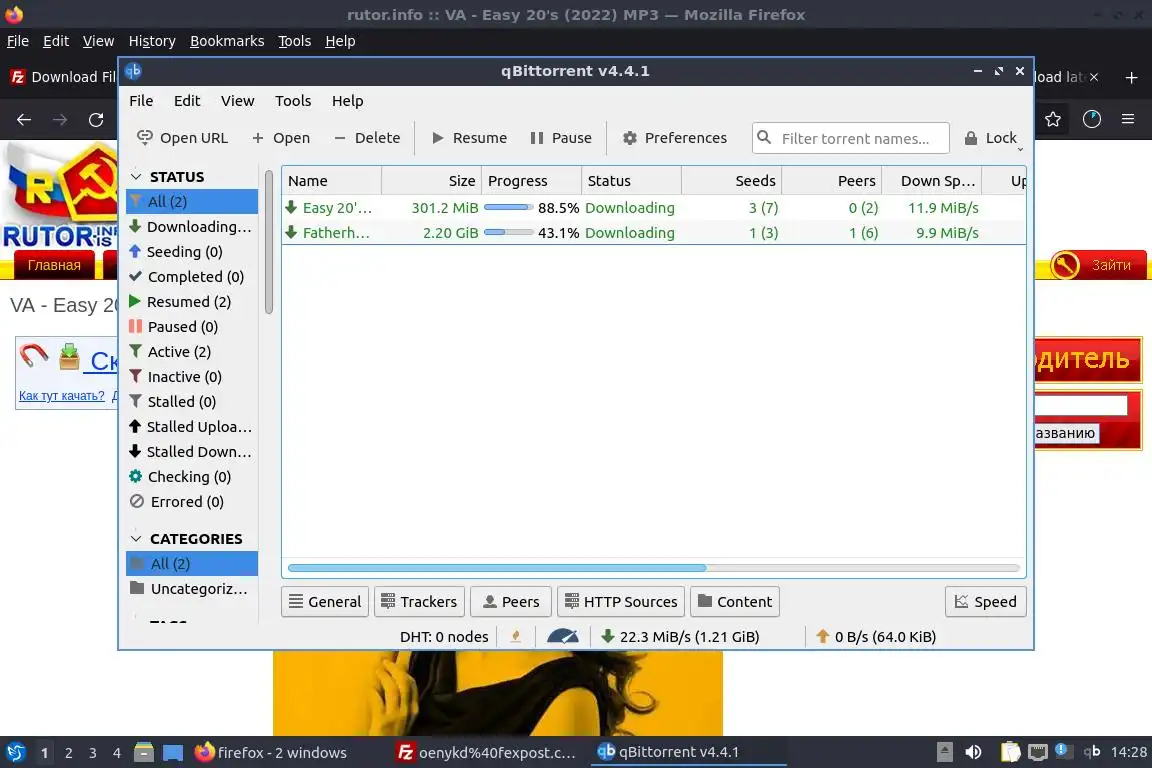The width and height of the screenshot is (1152, 768).
Task: Select All (2) under CATEGORIES
Action: tap(192, 564)
